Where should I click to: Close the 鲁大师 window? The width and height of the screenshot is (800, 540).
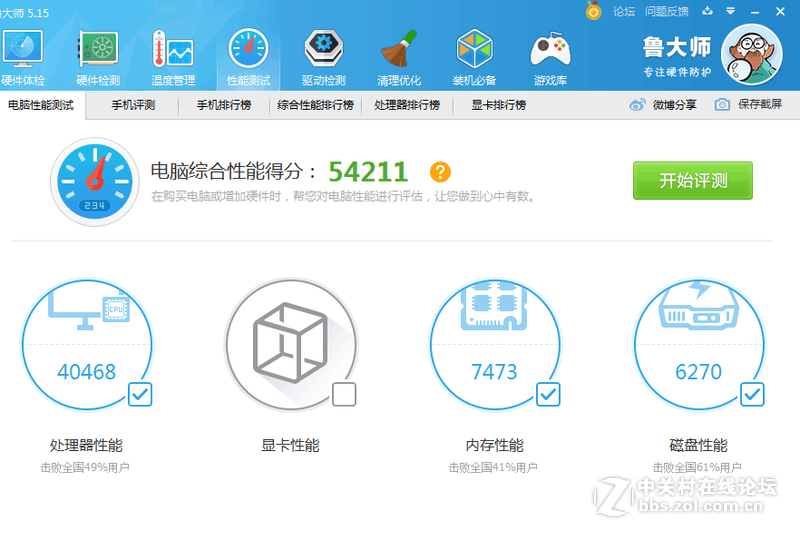pos(780,11)
